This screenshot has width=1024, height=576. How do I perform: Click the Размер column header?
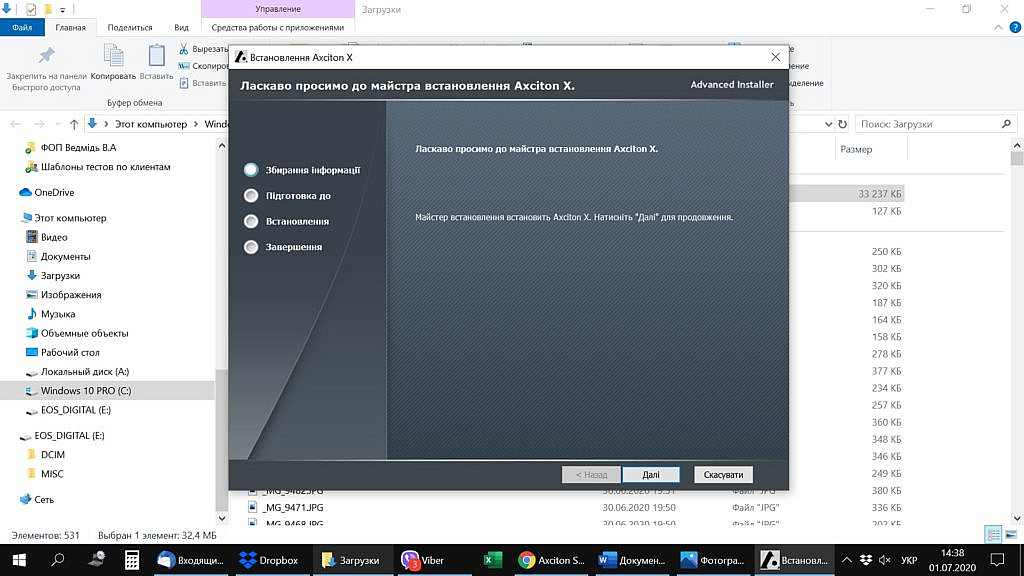[x=856, y=150]
